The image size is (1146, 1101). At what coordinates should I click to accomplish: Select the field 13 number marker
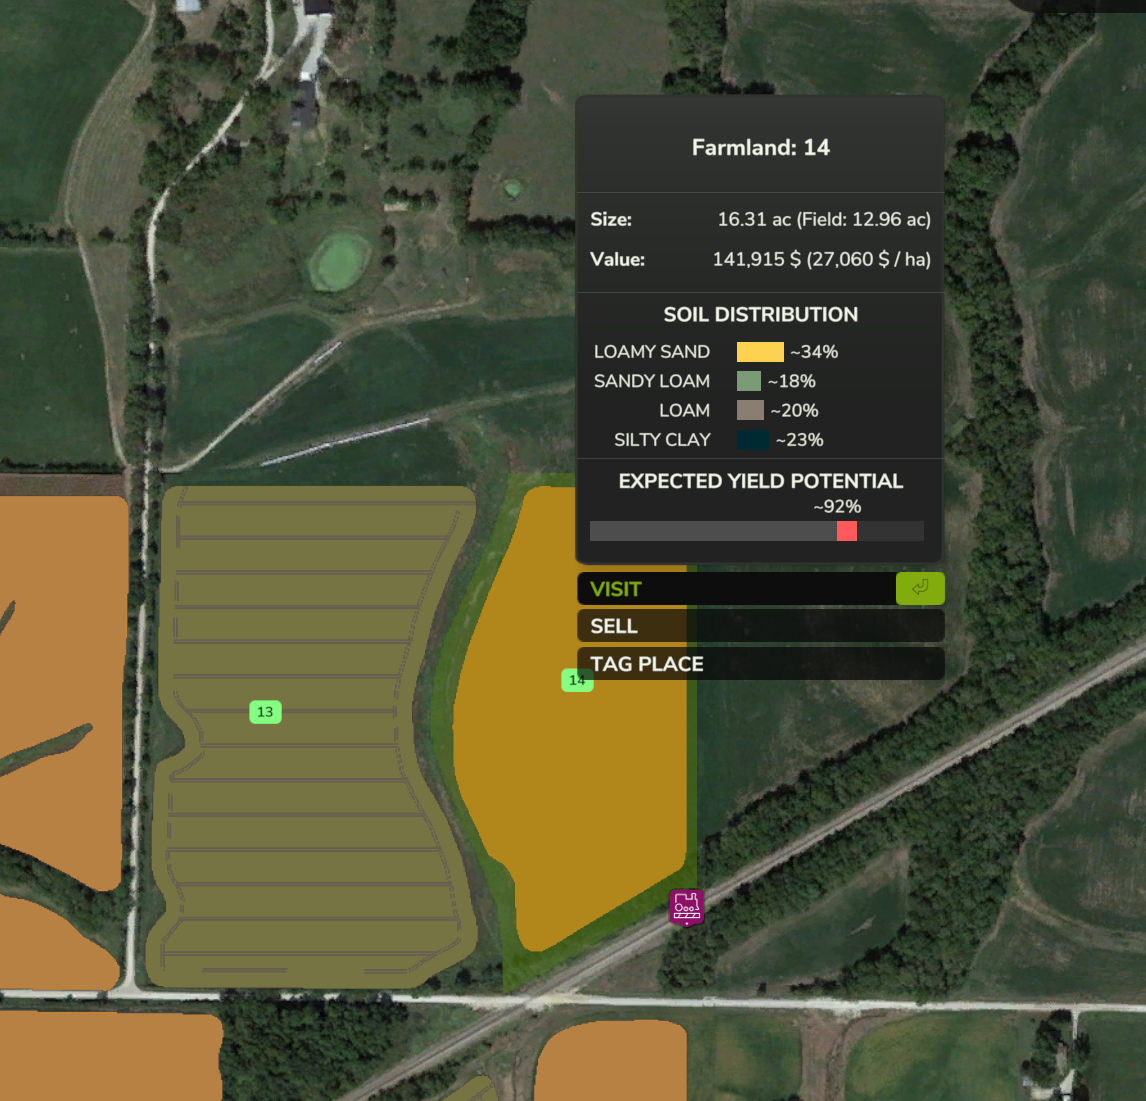(x=265, y=712)
